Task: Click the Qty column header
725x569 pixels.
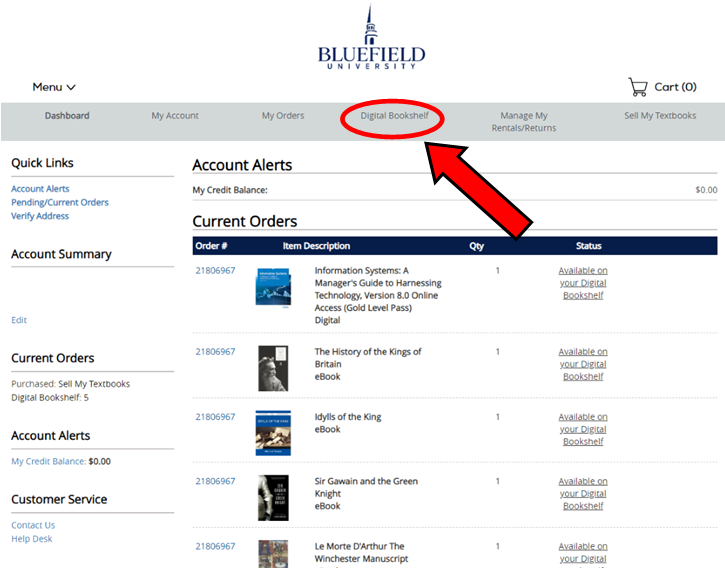Action: tap(476, 246)
